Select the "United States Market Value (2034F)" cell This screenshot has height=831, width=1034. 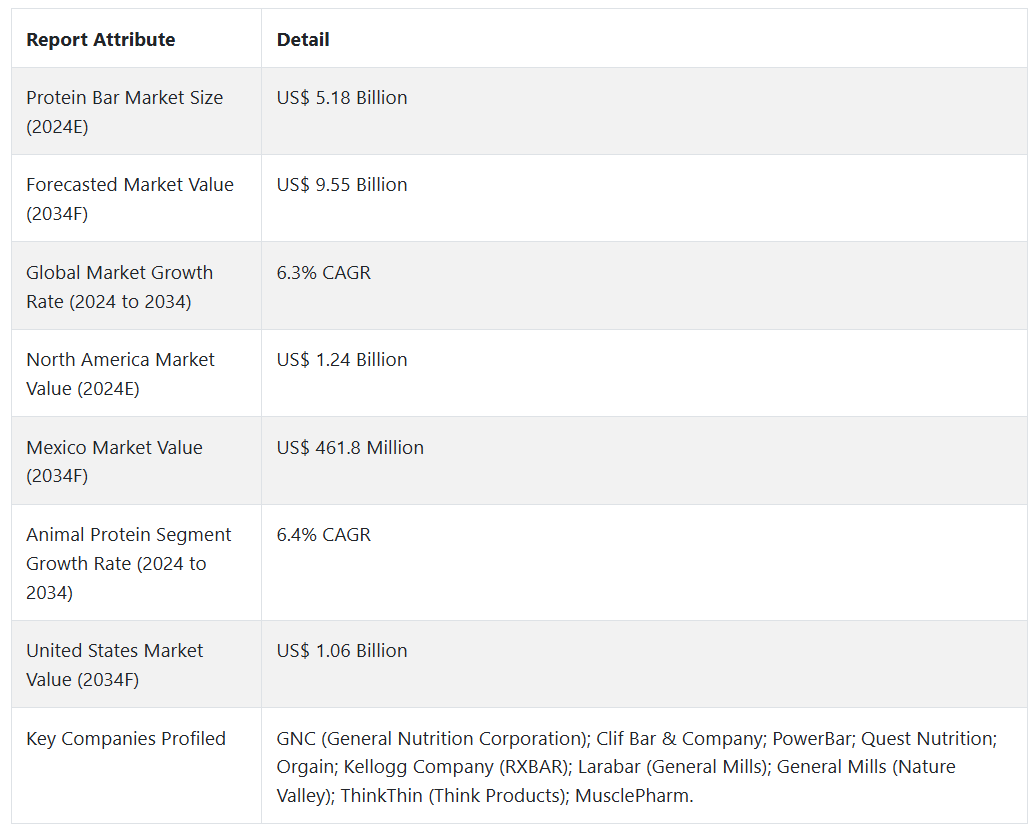(114, 665)
